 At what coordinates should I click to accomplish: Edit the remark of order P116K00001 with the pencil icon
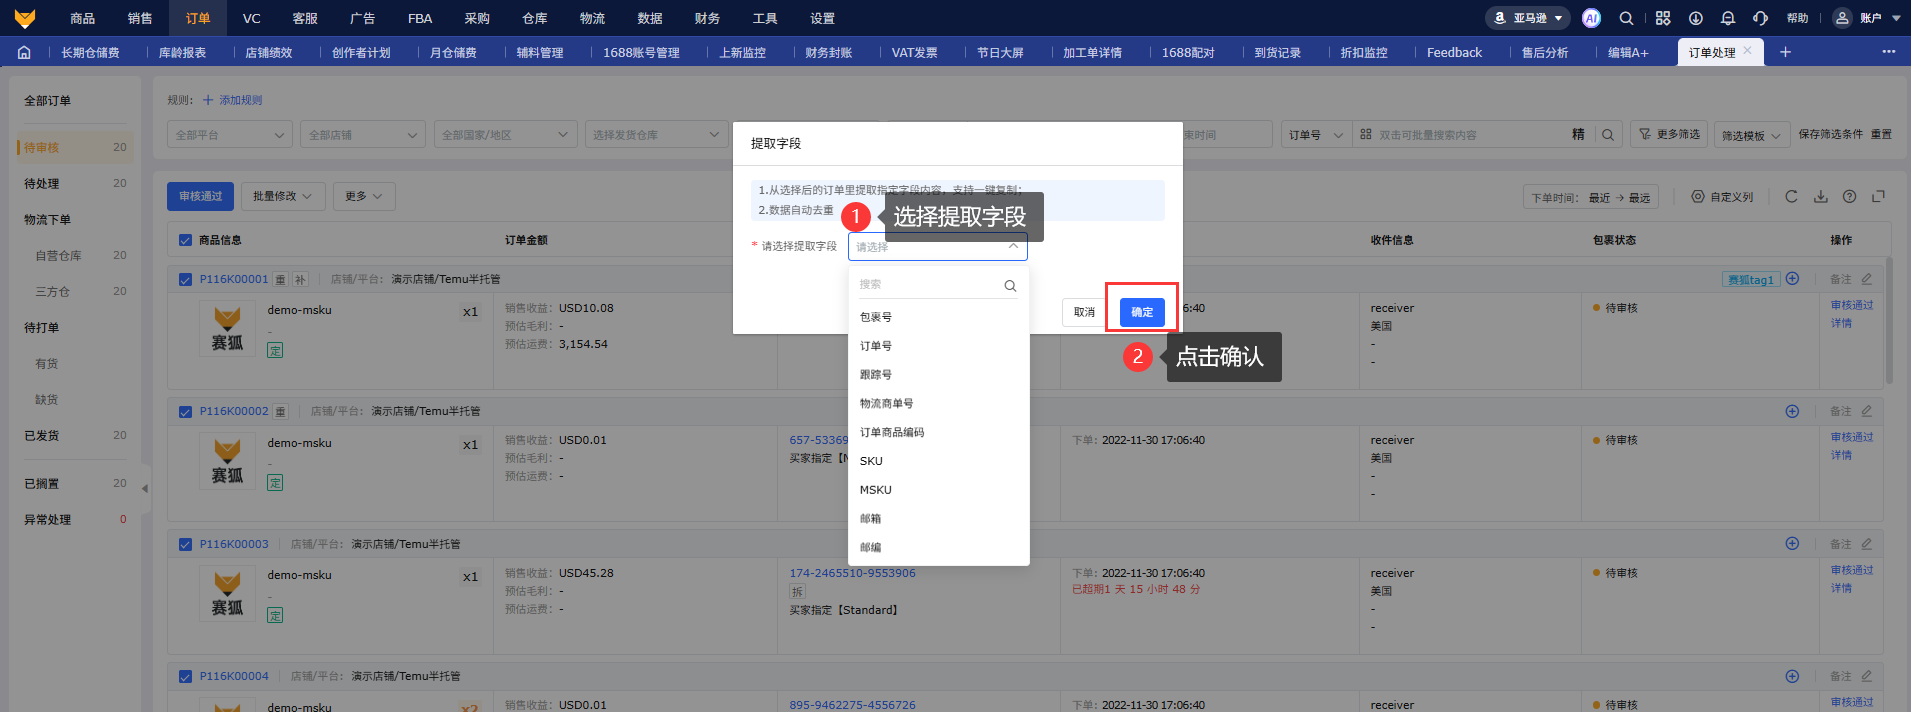click(1866, 279)
